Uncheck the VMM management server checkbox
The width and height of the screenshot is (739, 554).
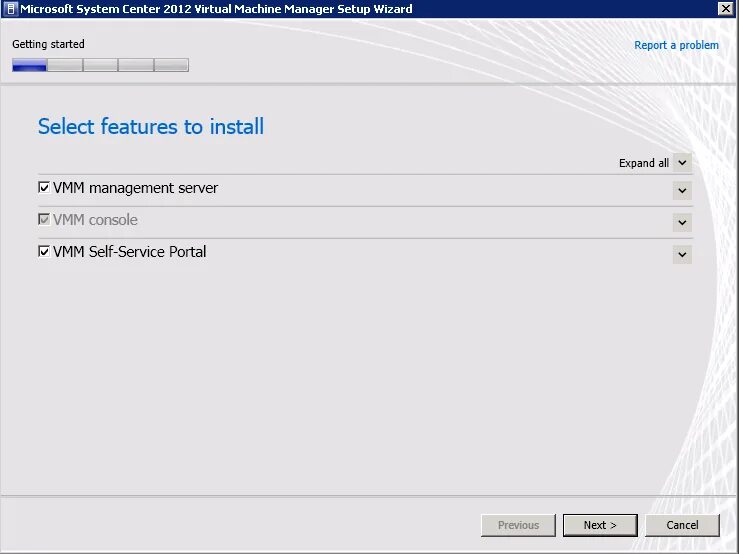coord(44,188)
